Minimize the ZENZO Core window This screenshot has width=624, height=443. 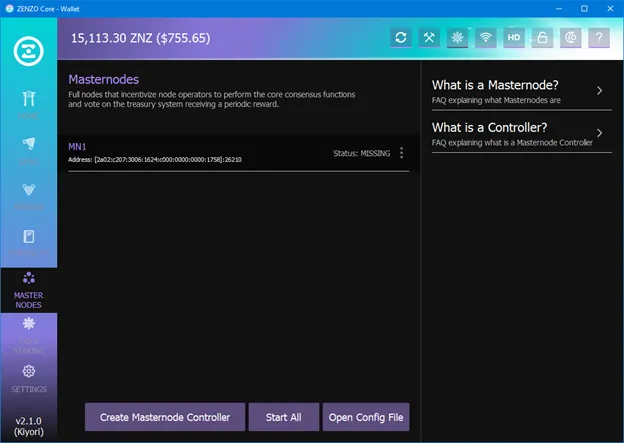pos(559,8)
